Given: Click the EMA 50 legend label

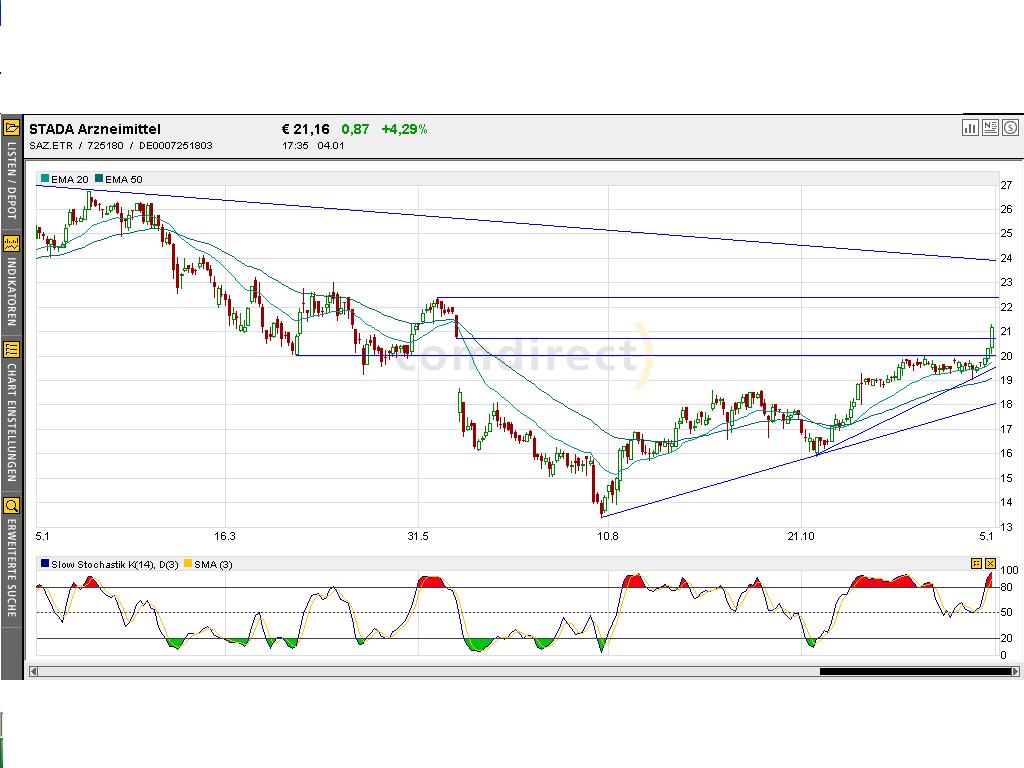Looking at the screenshot, I should [124, 180].
